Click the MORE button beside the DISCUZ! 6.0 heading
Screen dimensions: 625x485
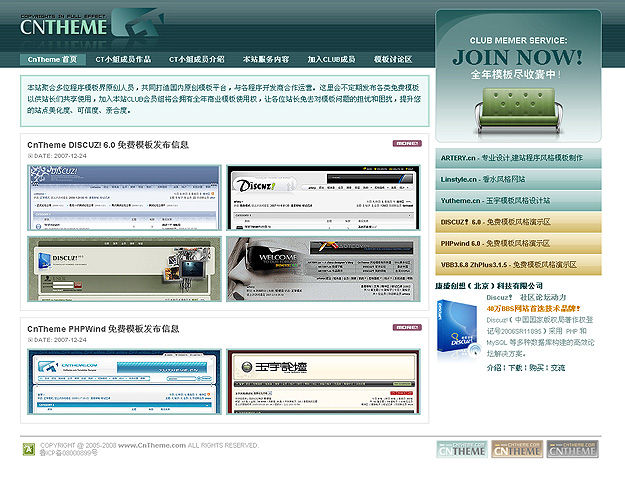(407, 144)
